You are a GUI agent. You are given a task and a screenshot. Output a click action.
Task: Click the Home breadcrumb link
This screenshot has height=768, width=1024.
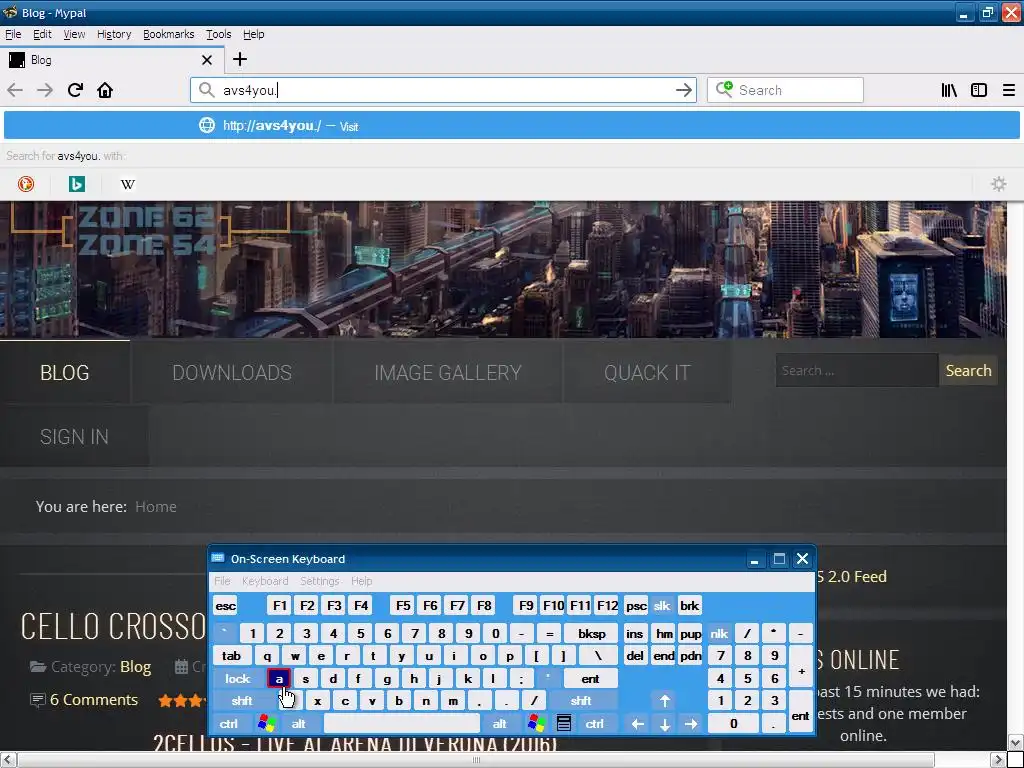[x=155, y=507]
